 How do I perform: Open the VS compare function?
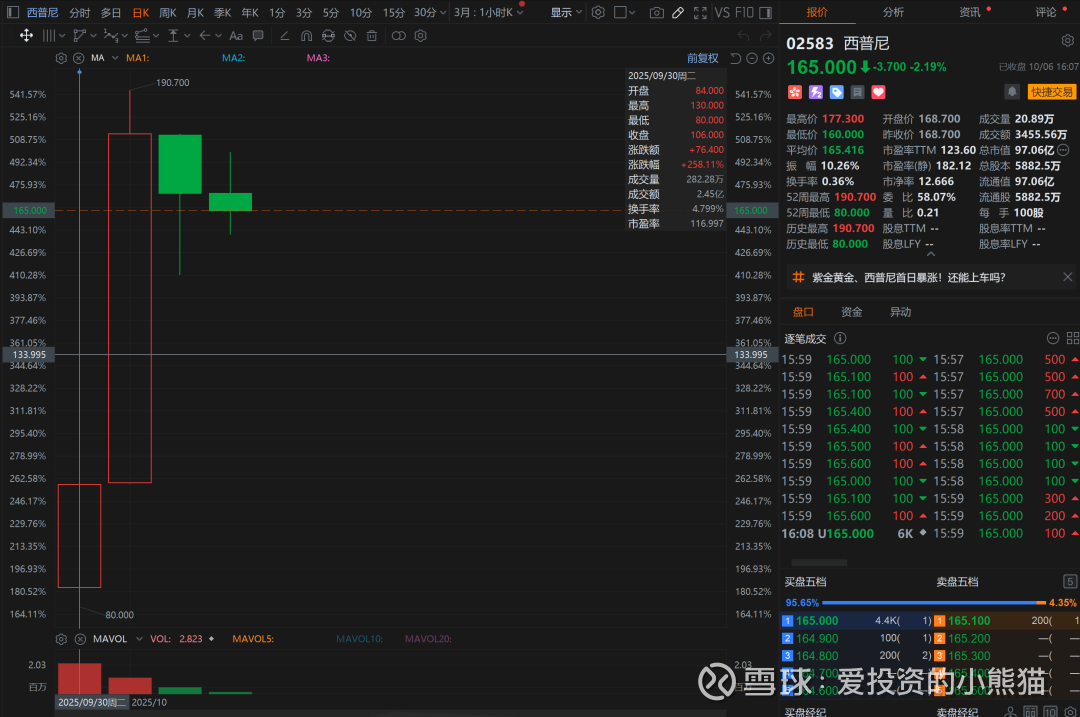[722, 12]
